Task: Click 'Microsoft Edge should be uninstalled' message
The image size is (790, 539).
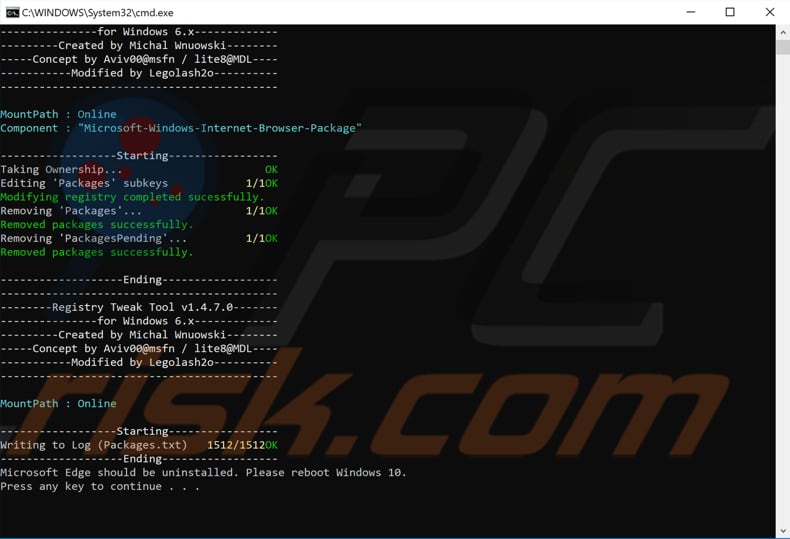Action: pyautogui.click(x=119, y=473)
